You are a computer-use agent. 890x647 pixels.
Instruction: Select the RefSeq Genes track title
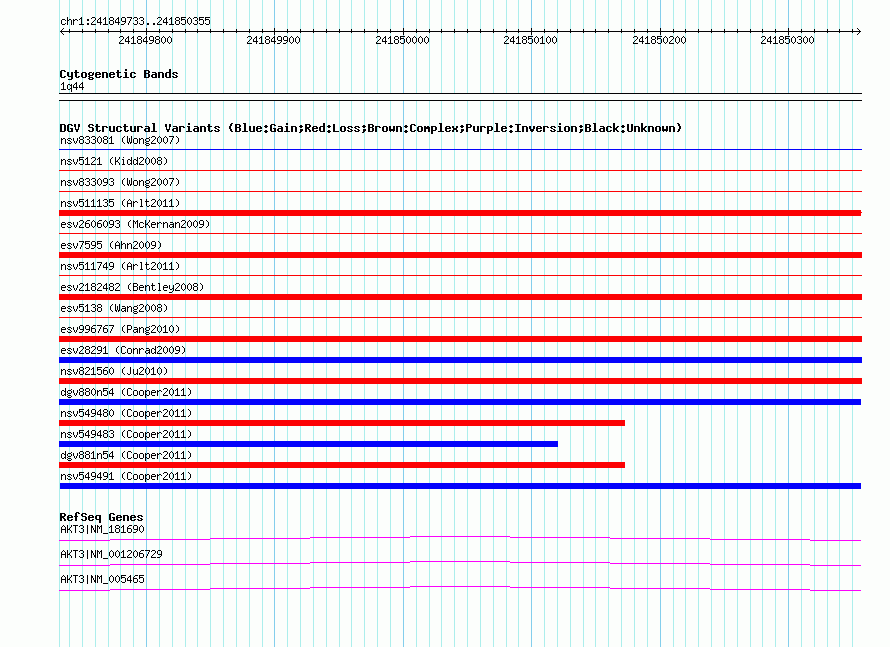point(101,517)
